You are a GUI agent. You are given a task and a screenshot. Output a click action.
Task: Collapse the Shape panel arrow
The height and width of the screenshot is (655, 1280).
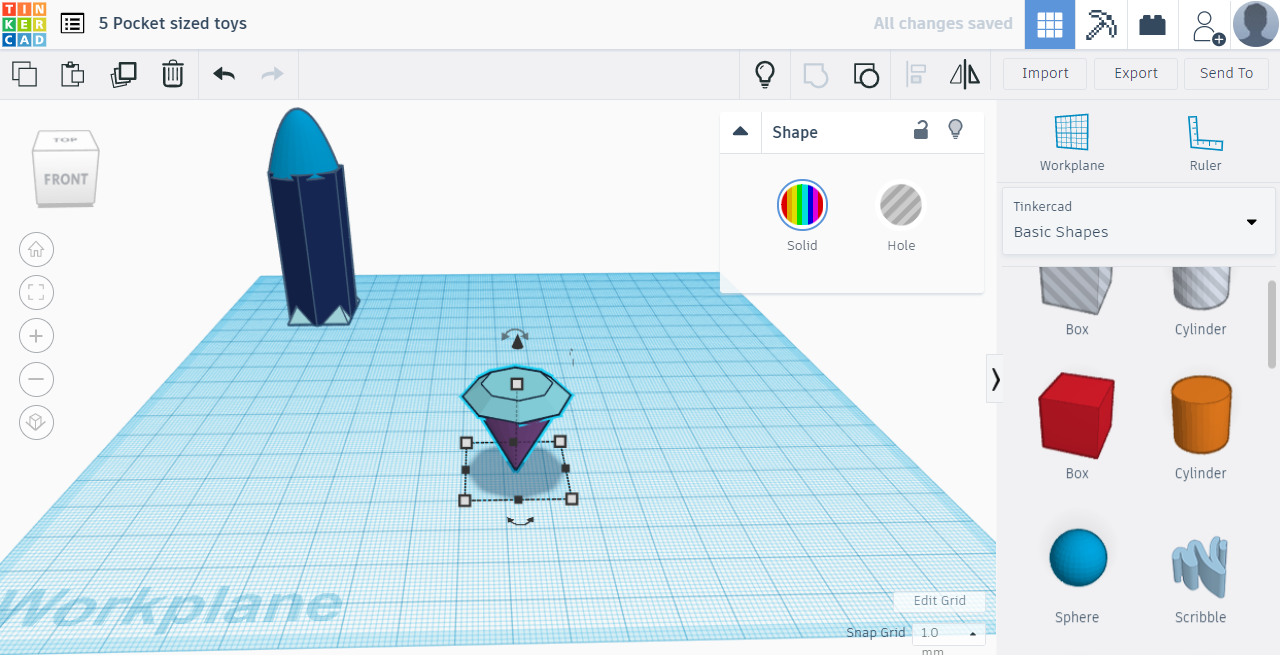[x=741, y=131]
